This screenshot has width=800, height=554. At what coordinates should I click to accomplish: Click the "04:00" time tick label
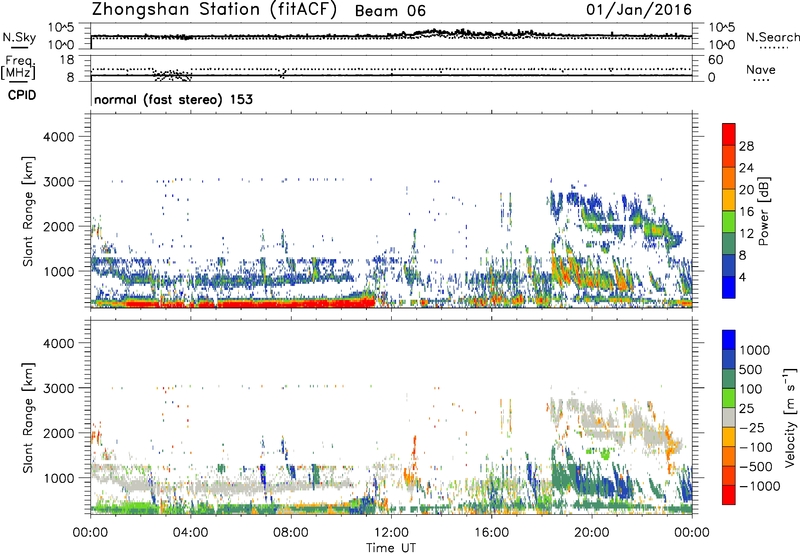[190, 533]
